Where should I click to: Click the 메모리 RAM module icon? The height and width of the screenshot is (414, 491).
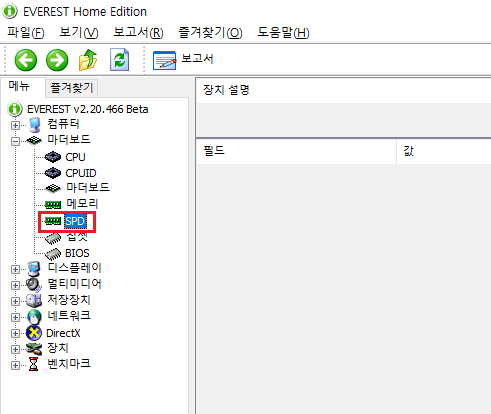click(53, 204)
